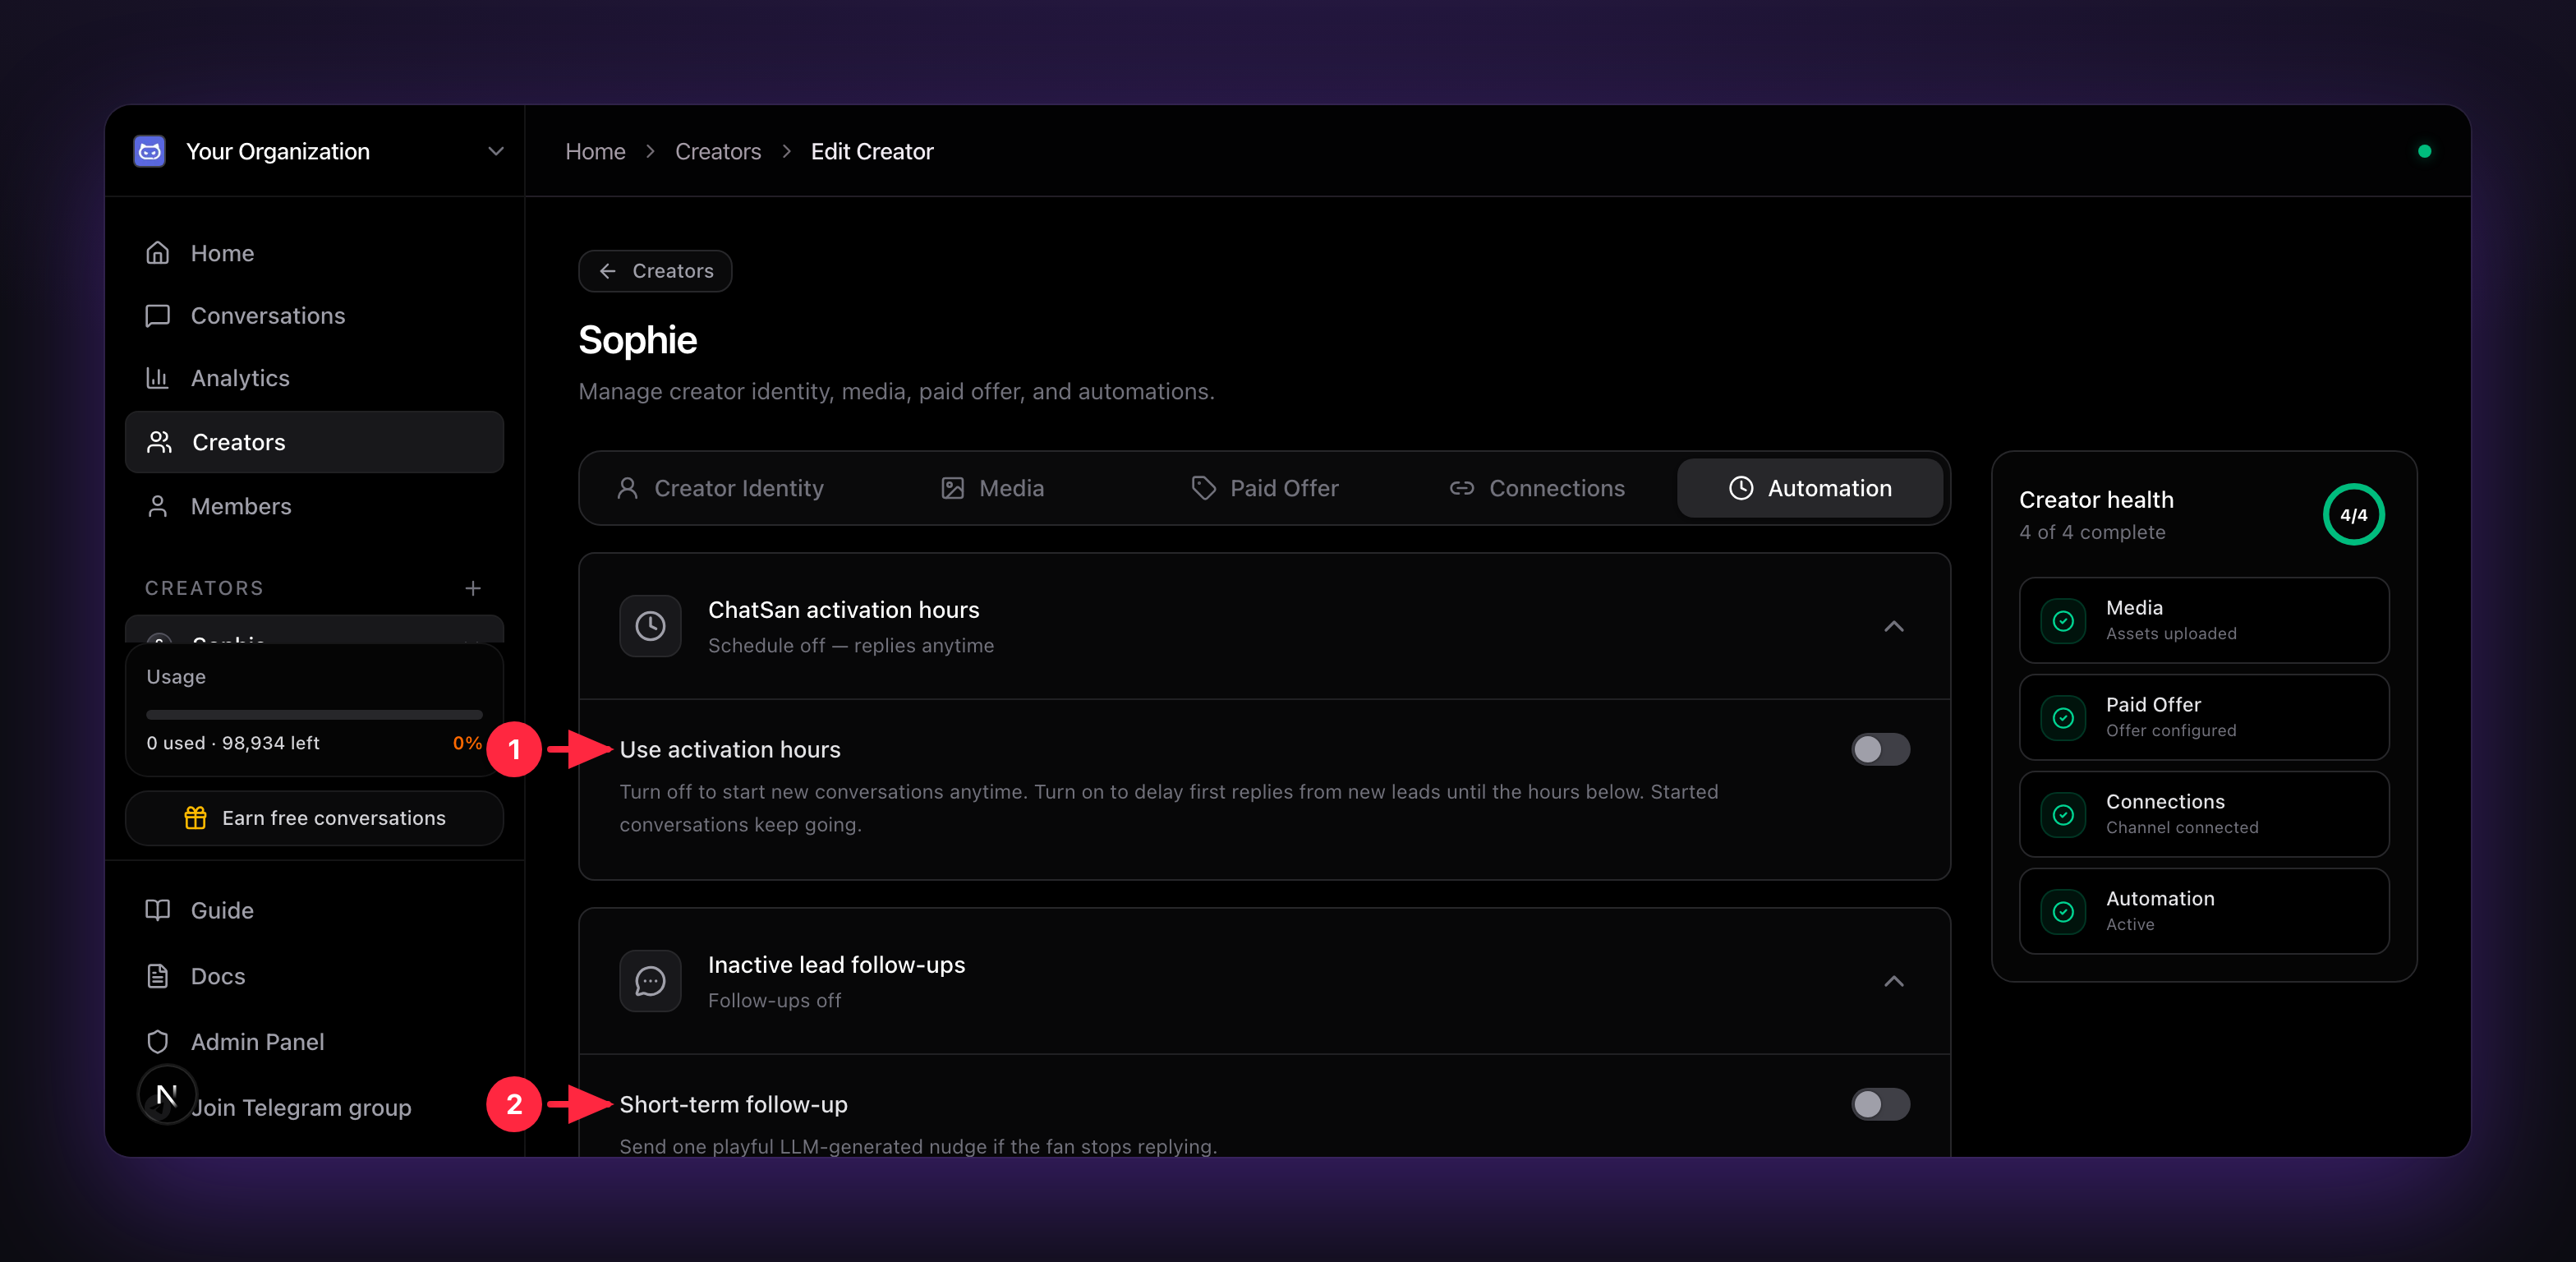Click the gift icon on Earn free conversations
2576x1262 pixels.
(196, 818)
